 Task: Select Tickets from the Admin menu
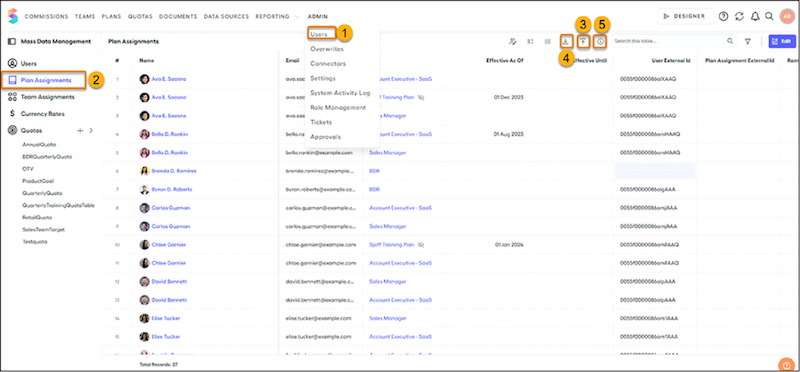point(321,122)
